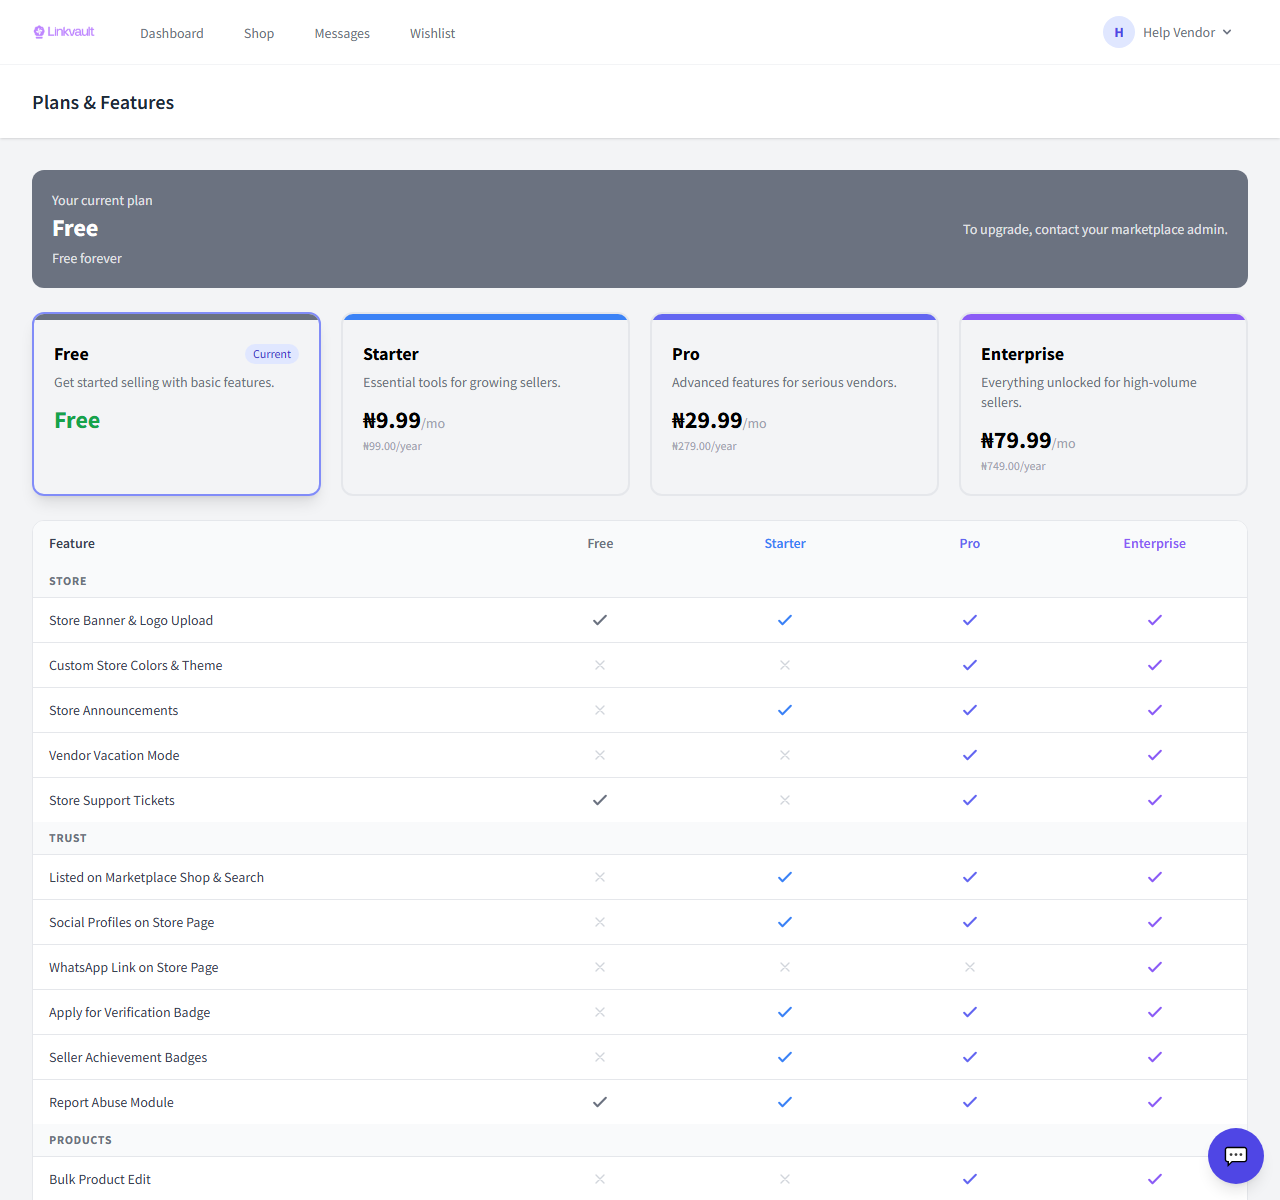Click the ₦9.99/mo Starter price
This screenshot has width=1280, height=1200.
tap(404, 421)
